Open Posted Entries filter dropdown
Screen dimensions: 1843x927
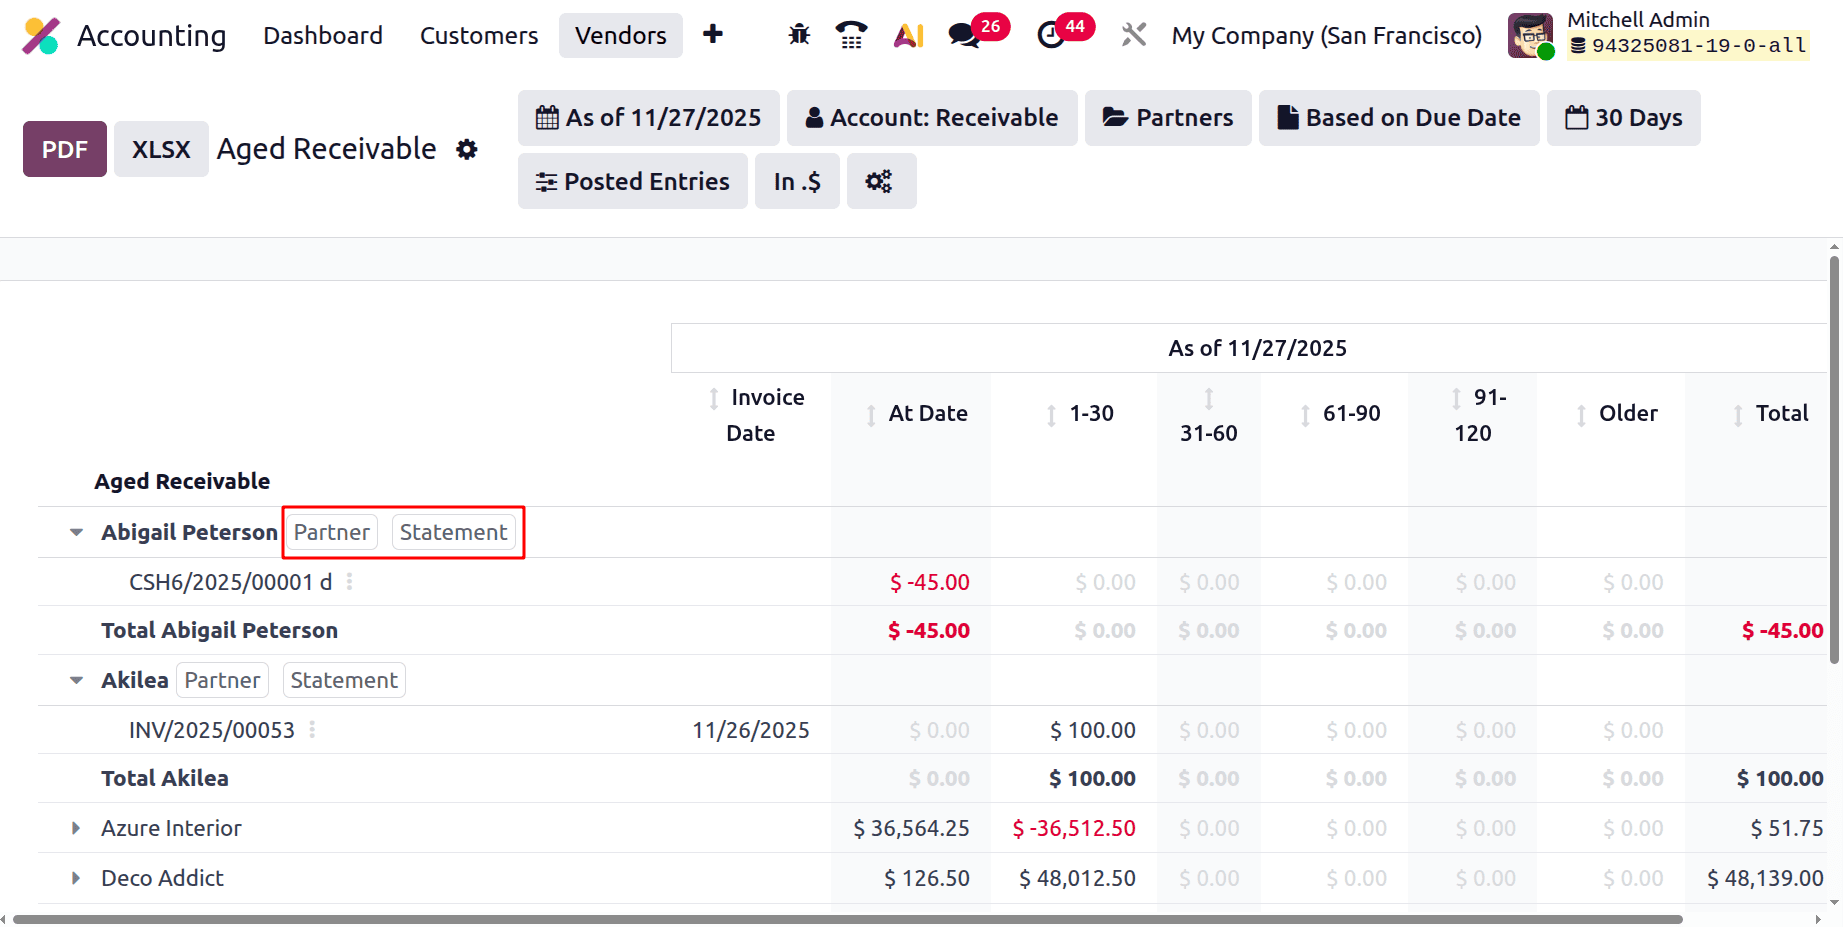[x=632, y=181]
